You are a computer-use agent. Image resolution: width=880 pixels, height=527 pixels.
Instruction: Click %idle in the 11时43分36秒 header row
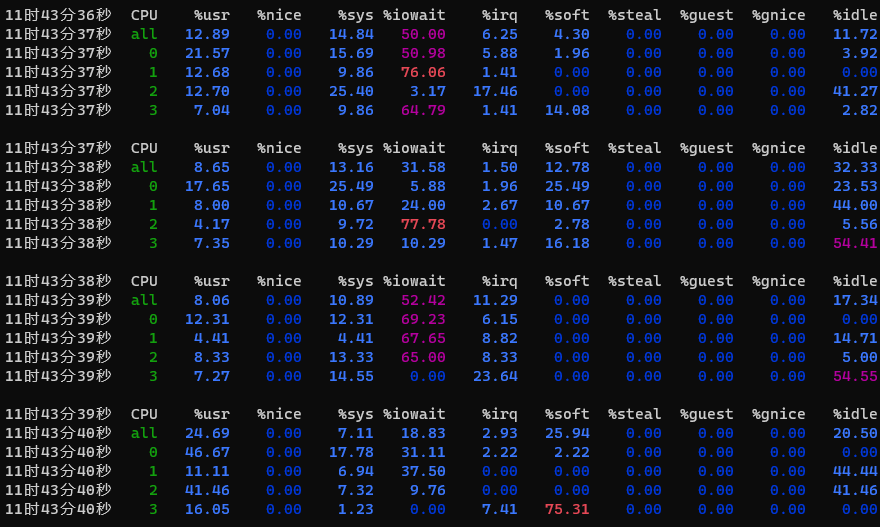[x=855, y=15]
